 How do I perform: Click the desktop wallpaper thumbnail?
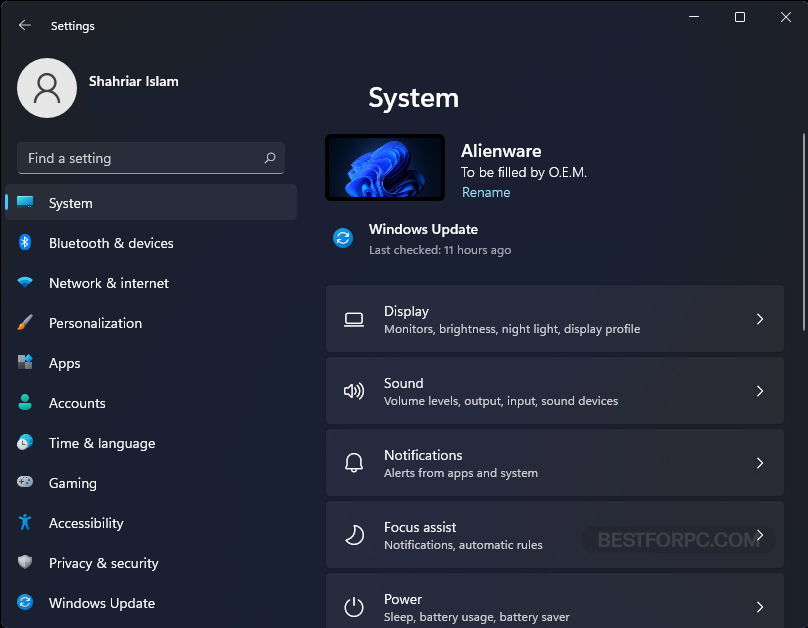385,167
